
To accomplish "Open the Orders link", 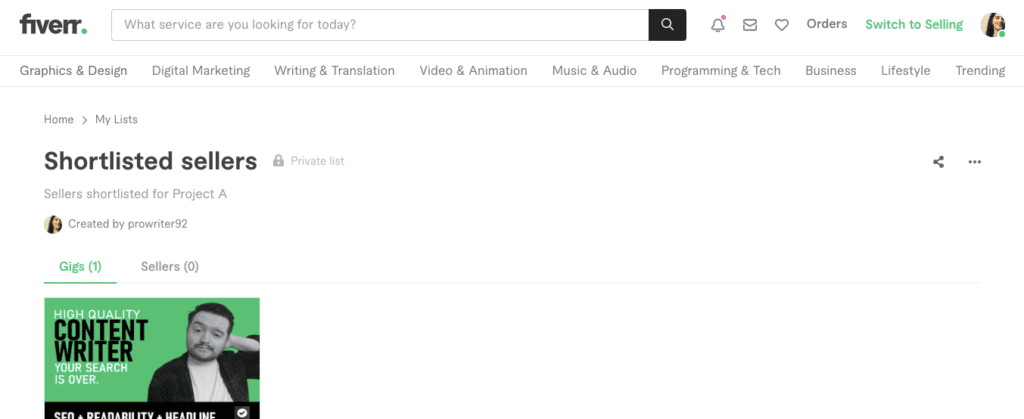I will [827, 24].
